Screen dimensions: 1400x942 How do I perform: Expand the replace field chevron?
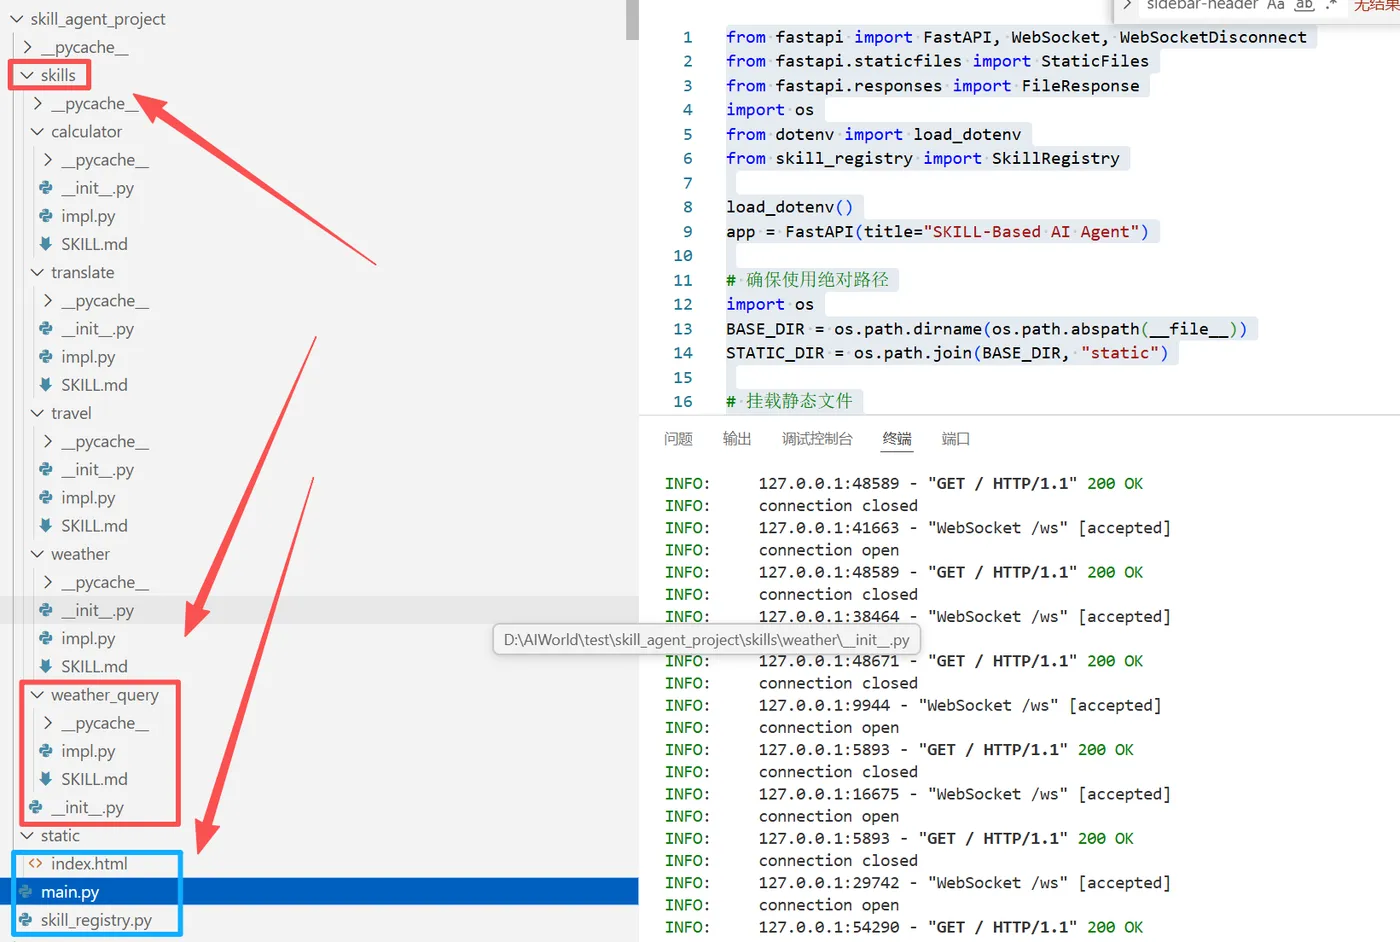[x=1127, y=5]
